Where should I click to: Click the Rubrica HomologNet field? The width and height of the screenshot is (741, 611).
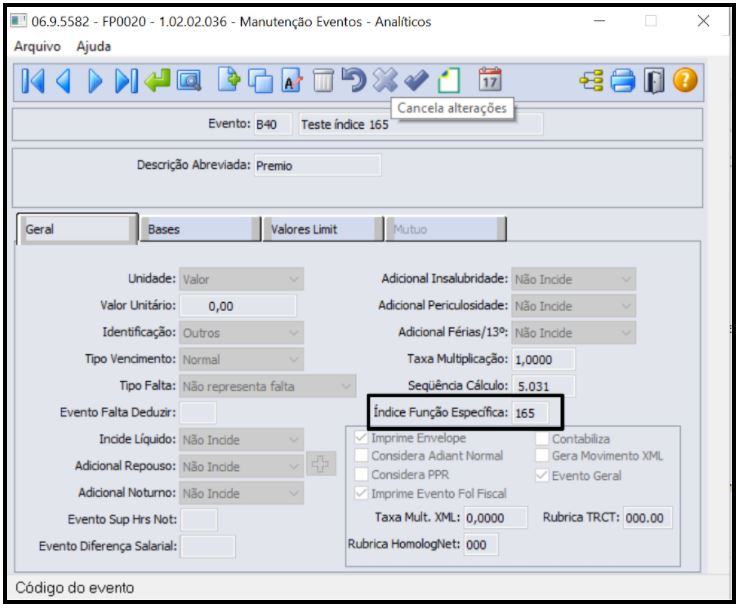[x=481, y=544]
